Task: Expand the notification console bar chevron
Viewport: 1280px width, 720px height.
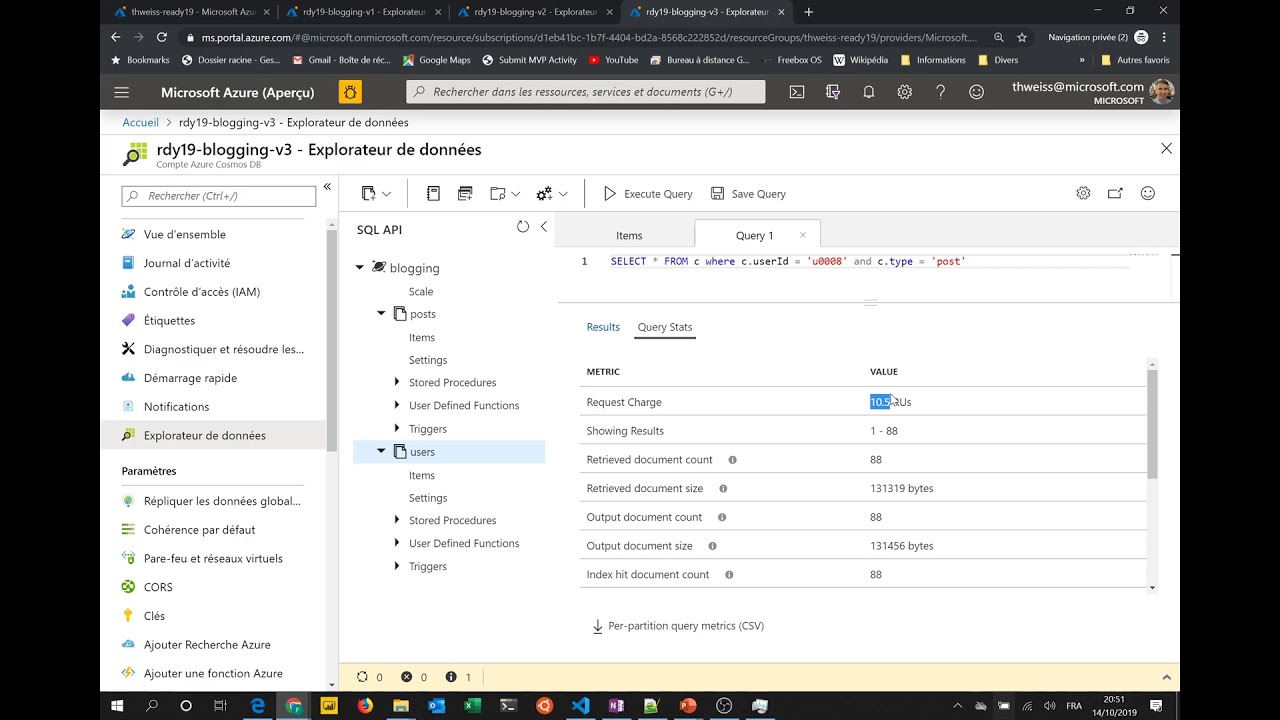Action: pos(1166,677)
